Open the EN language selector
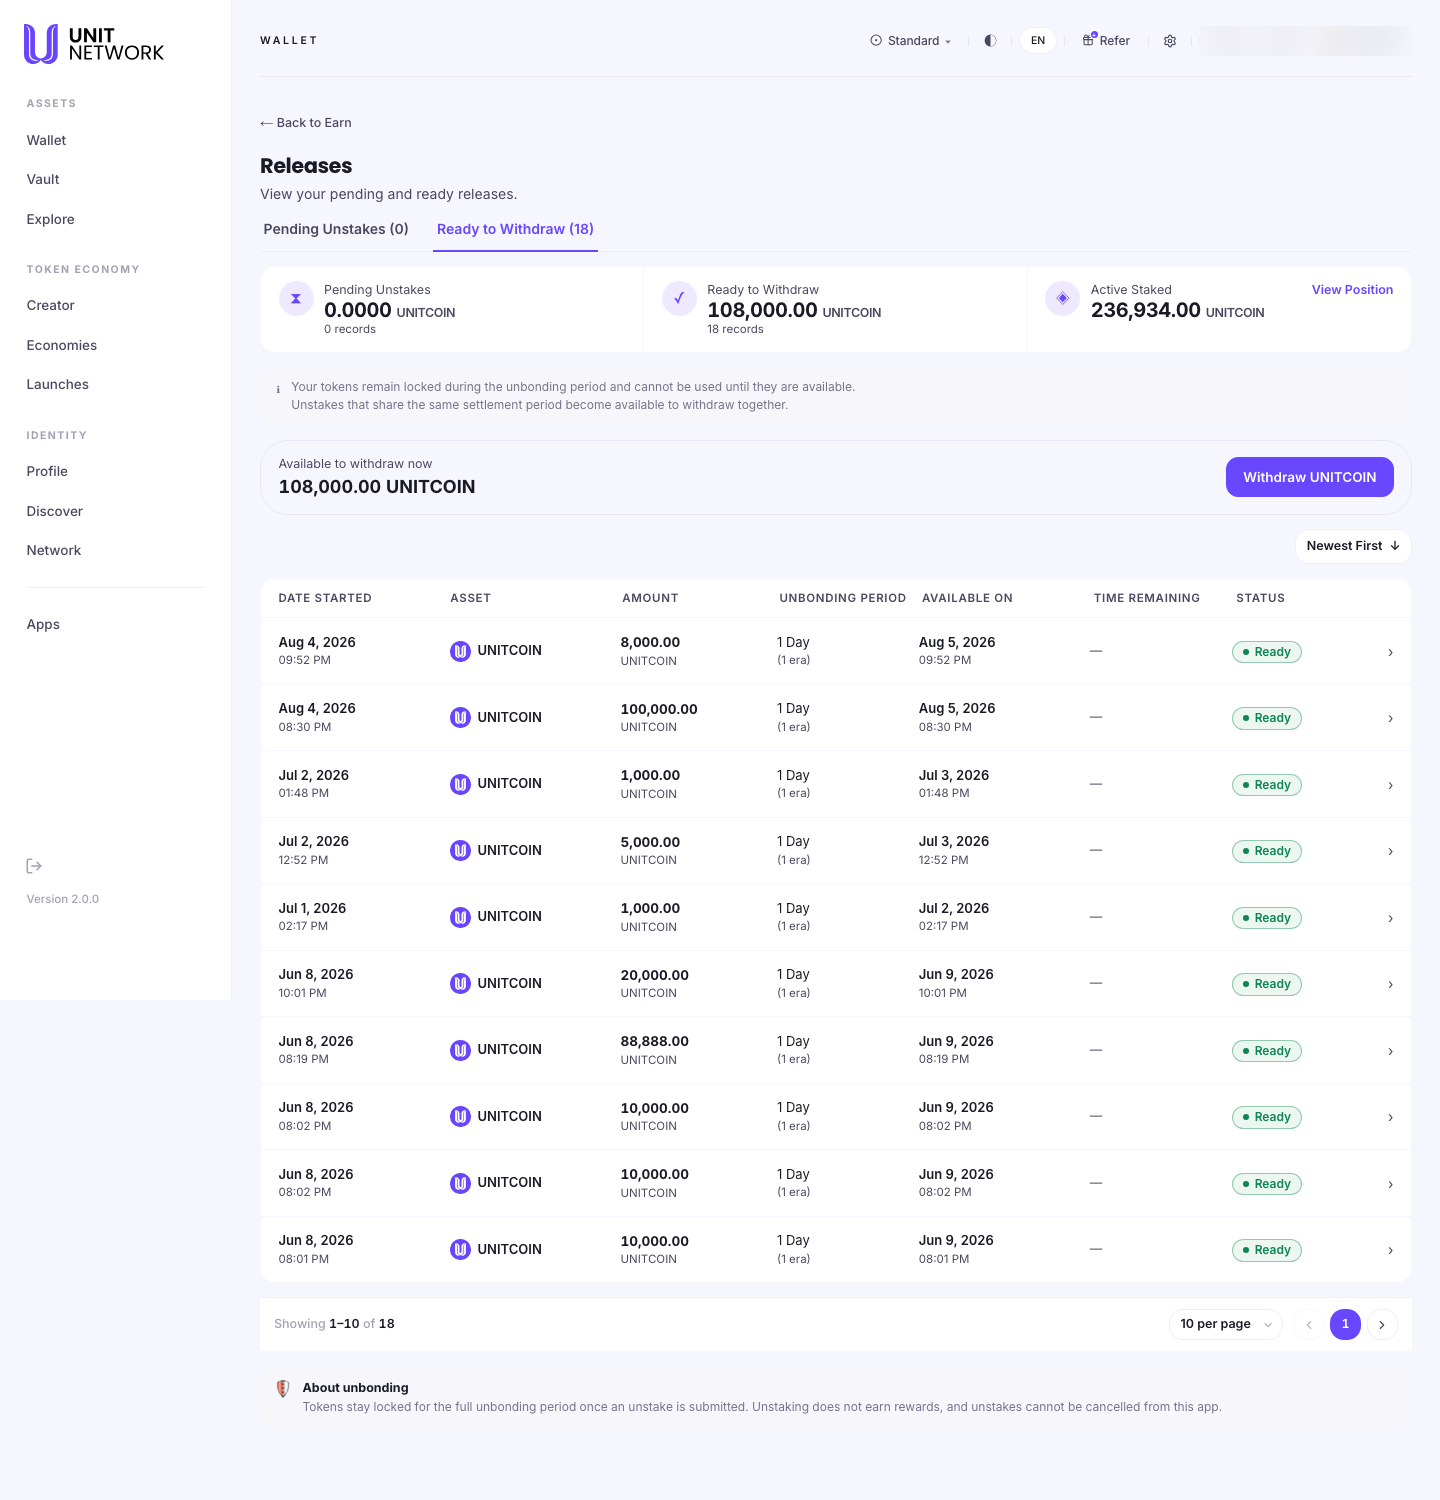 pyautogui.click(x=1038, y=41)
